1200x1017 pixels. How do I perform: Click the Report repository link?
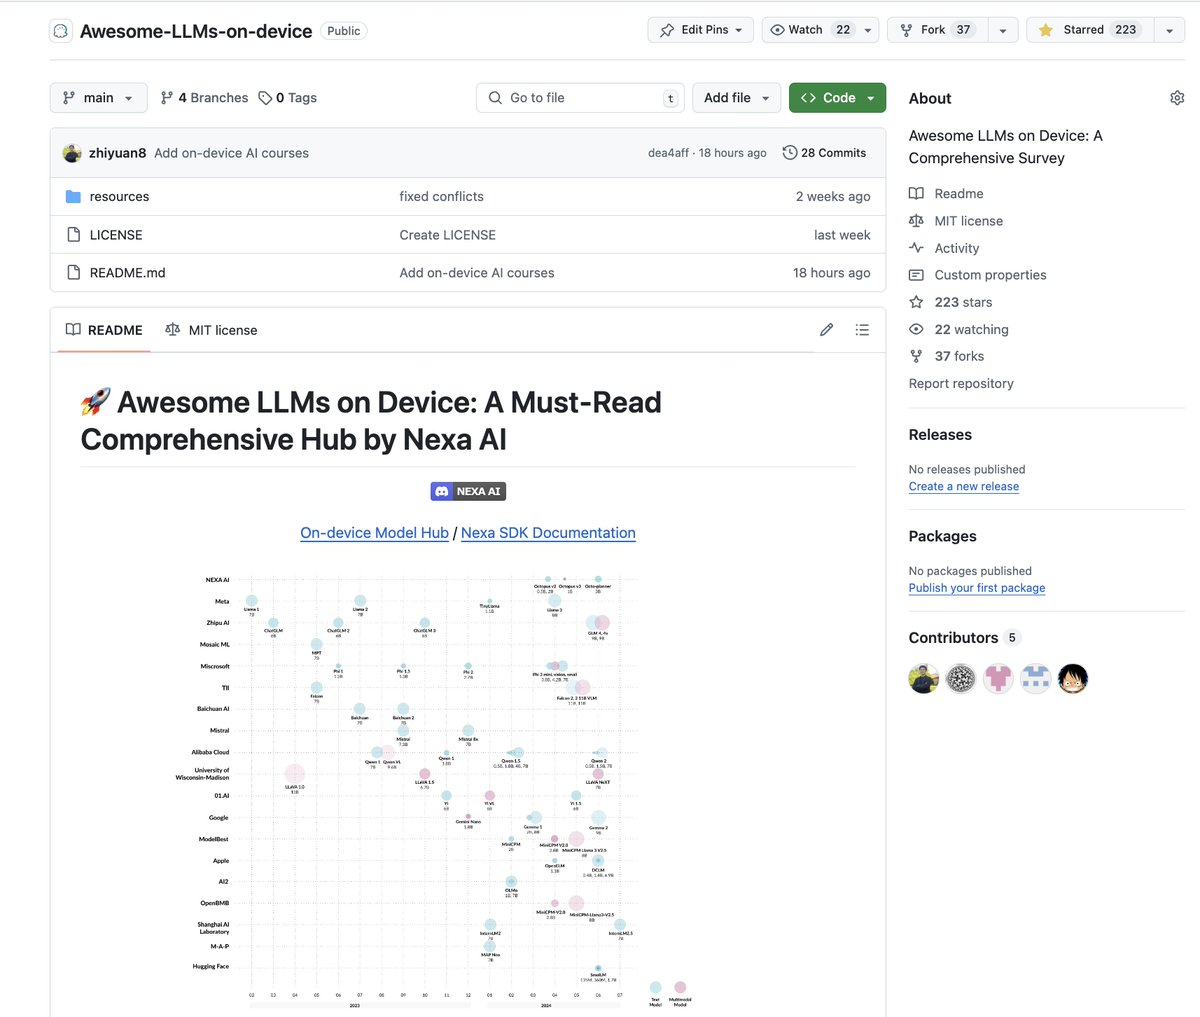coord(961,384)
